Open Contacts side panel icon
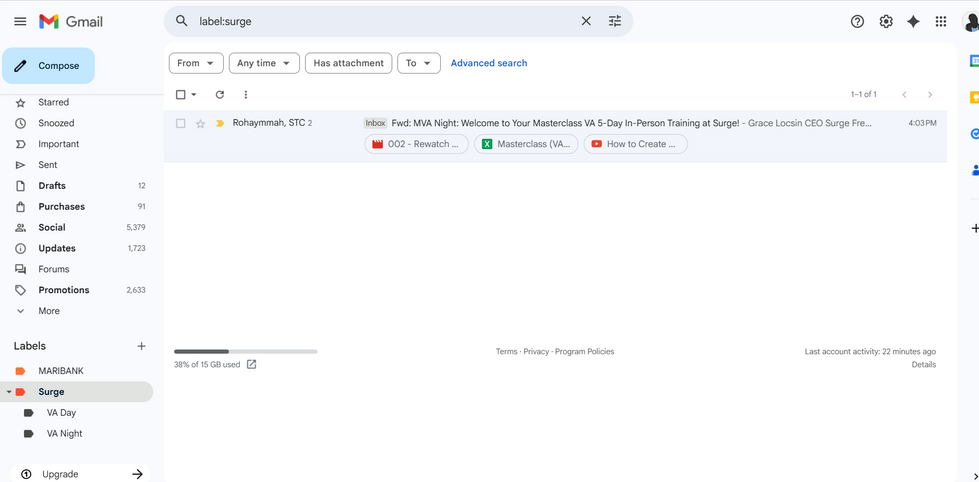 [x=974, y=170]
